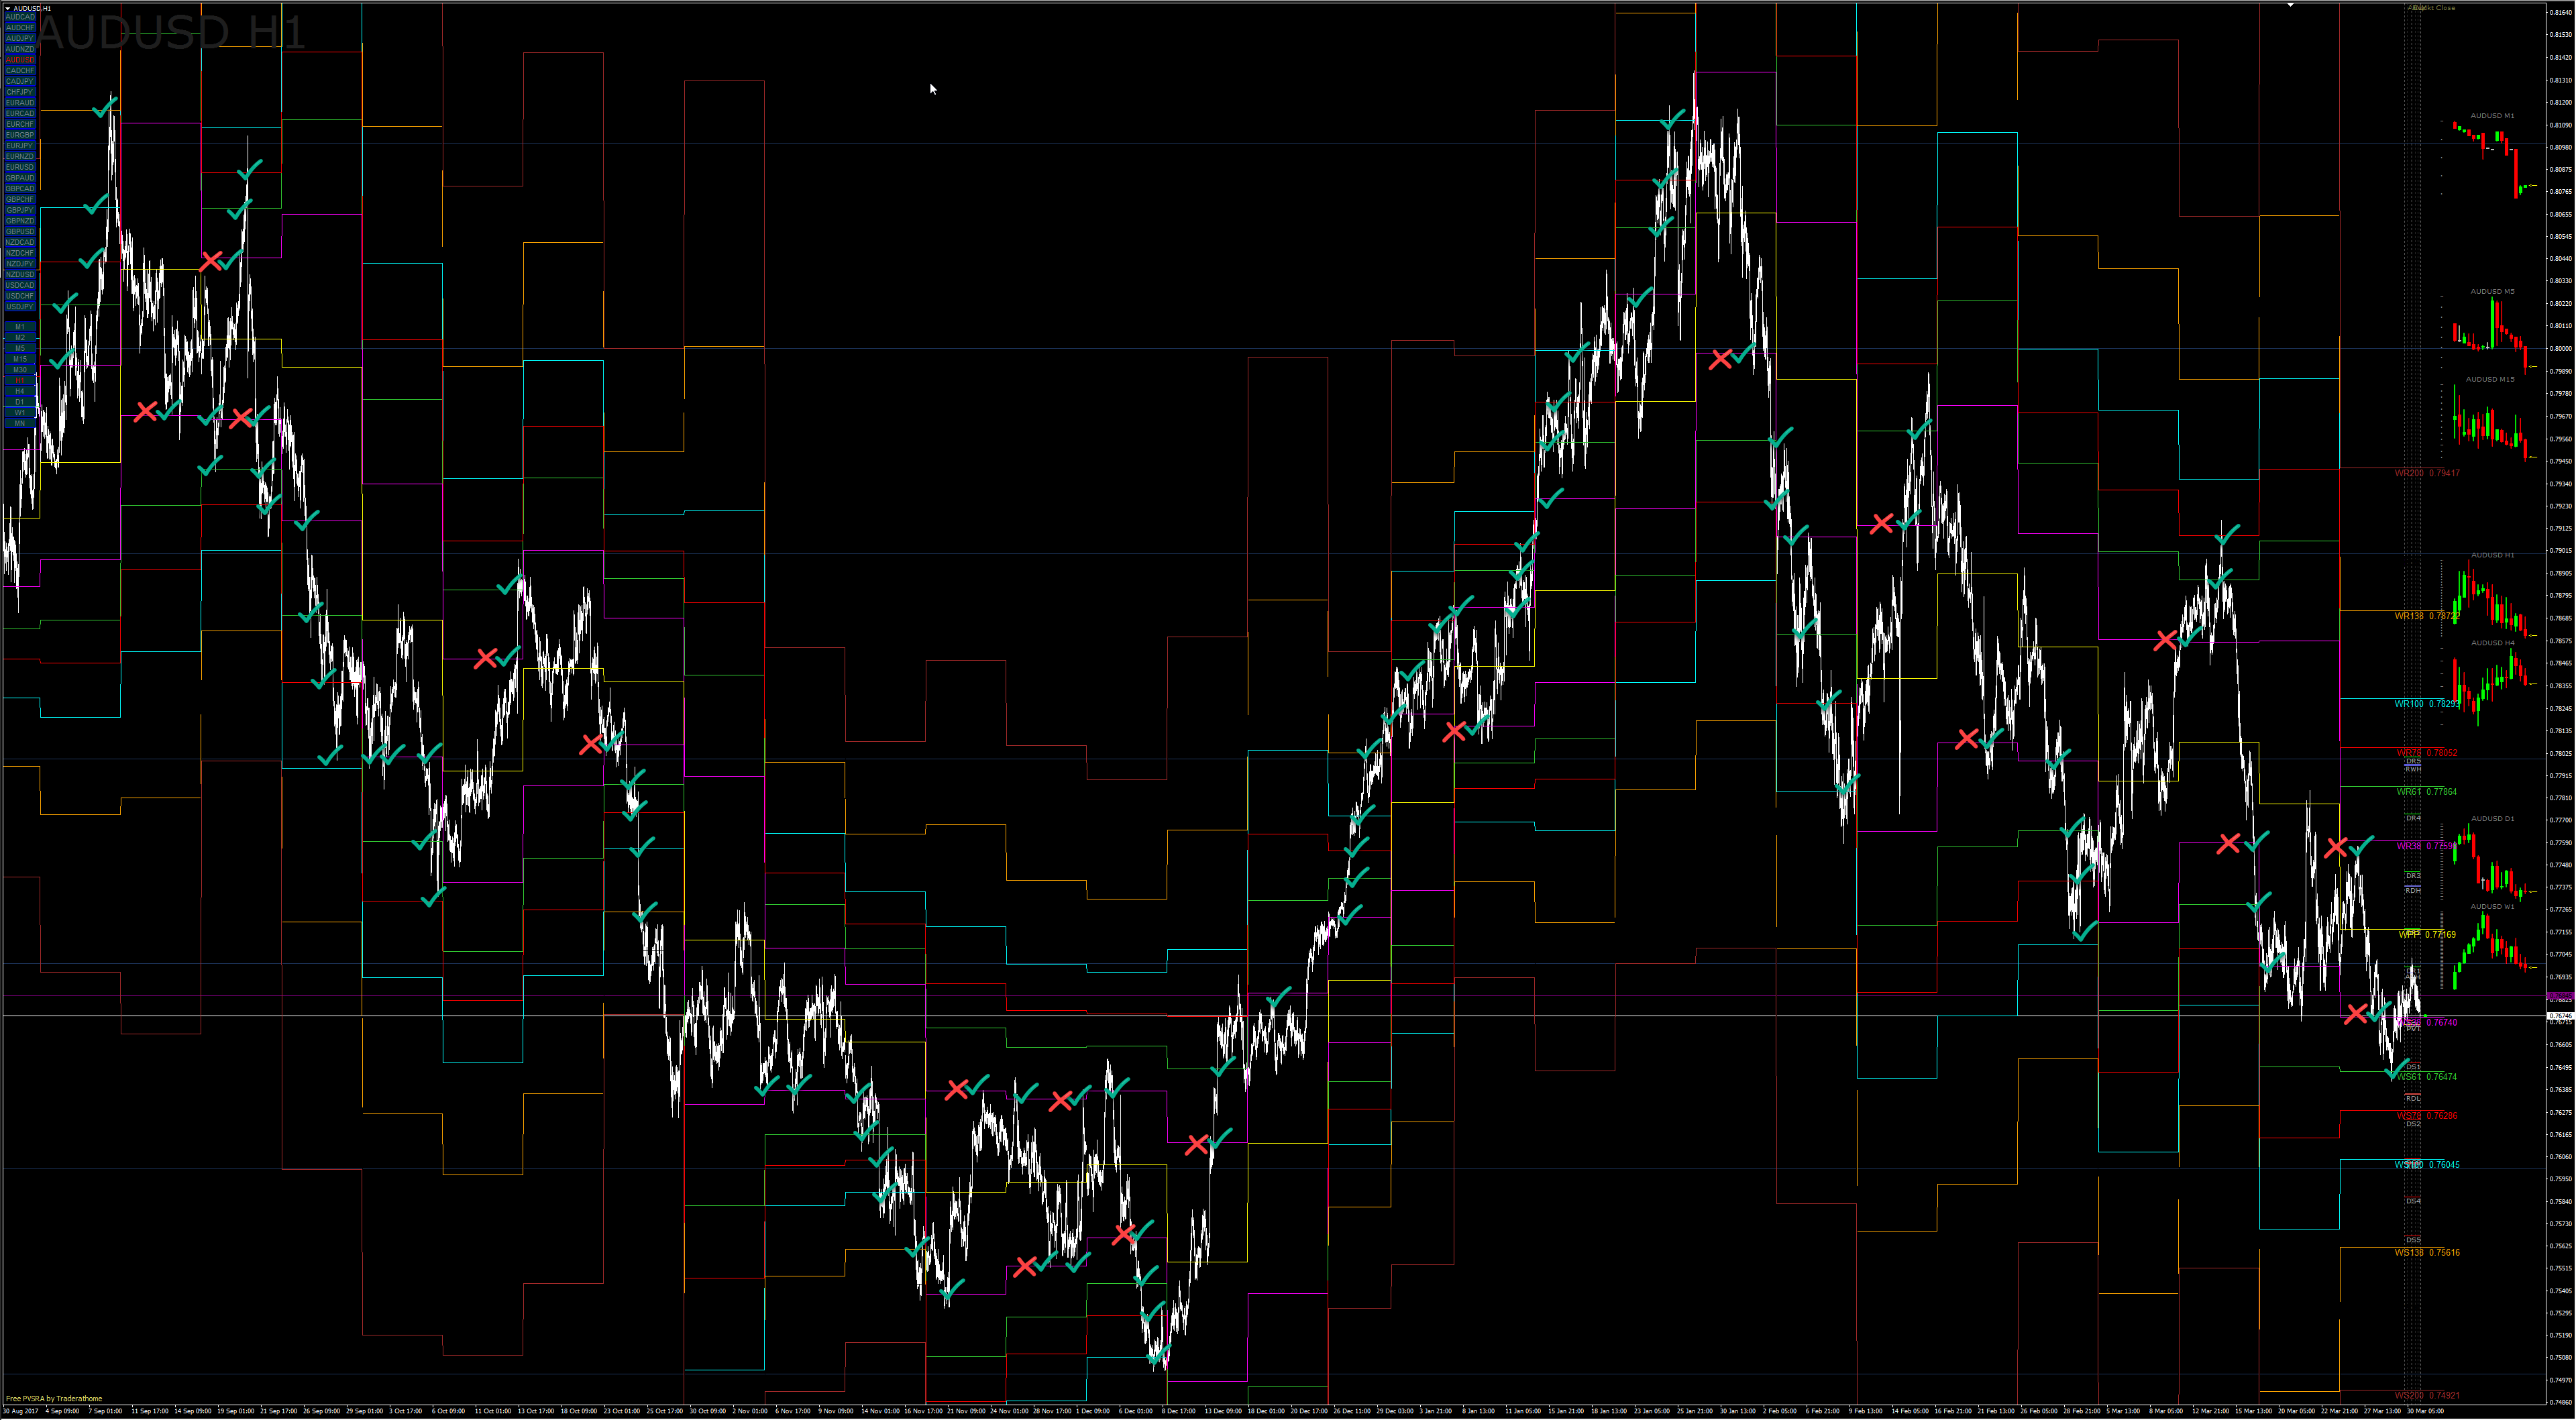Switch chart to CADCHF pair
Screen dimensions: 2576x1420
pyautogui.click(x=20, y=71)
